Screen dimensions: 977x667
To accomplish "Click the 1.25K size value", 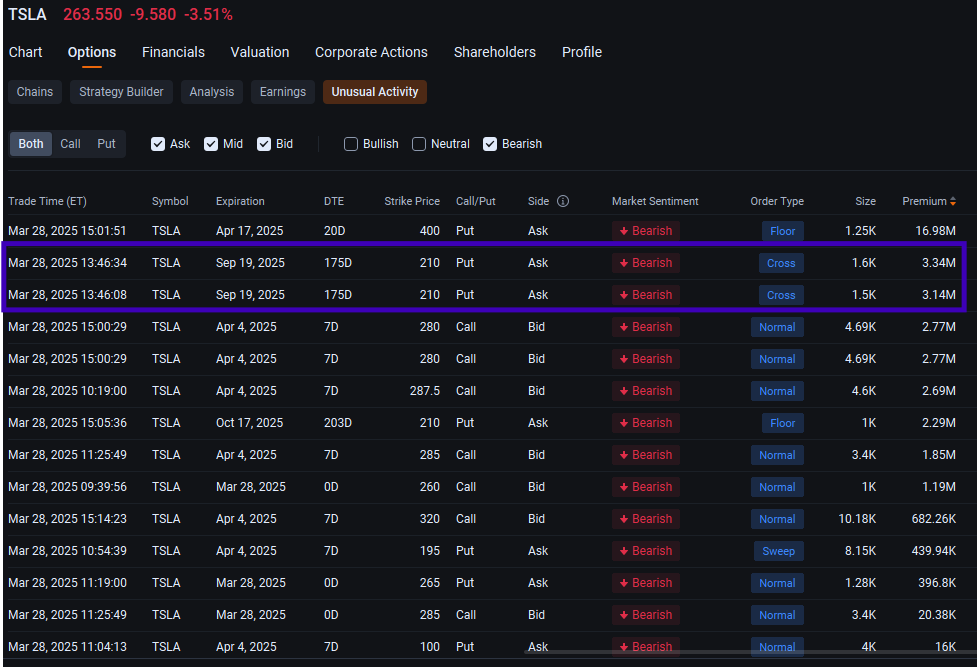I will (x=860, y=231).
